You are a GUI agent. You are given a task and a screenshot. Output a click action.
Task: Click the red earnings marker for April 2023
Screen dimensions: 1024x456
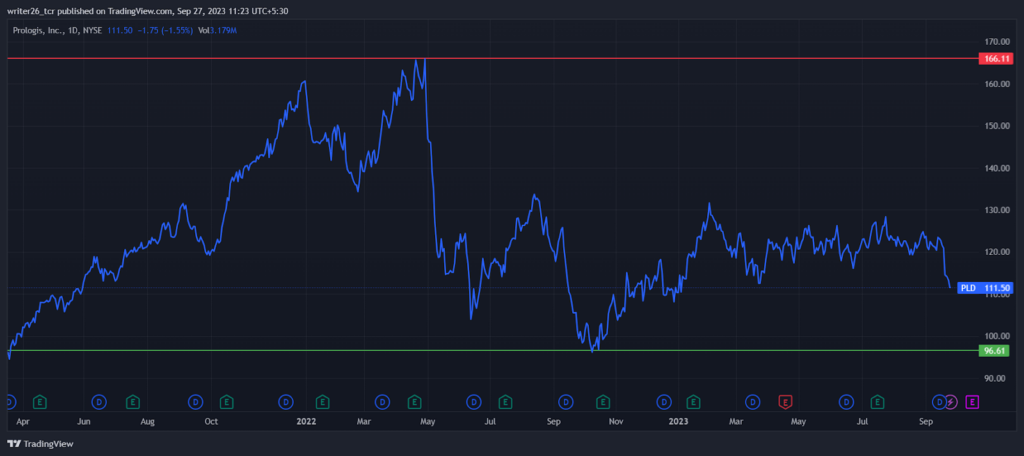click(787, 400)
